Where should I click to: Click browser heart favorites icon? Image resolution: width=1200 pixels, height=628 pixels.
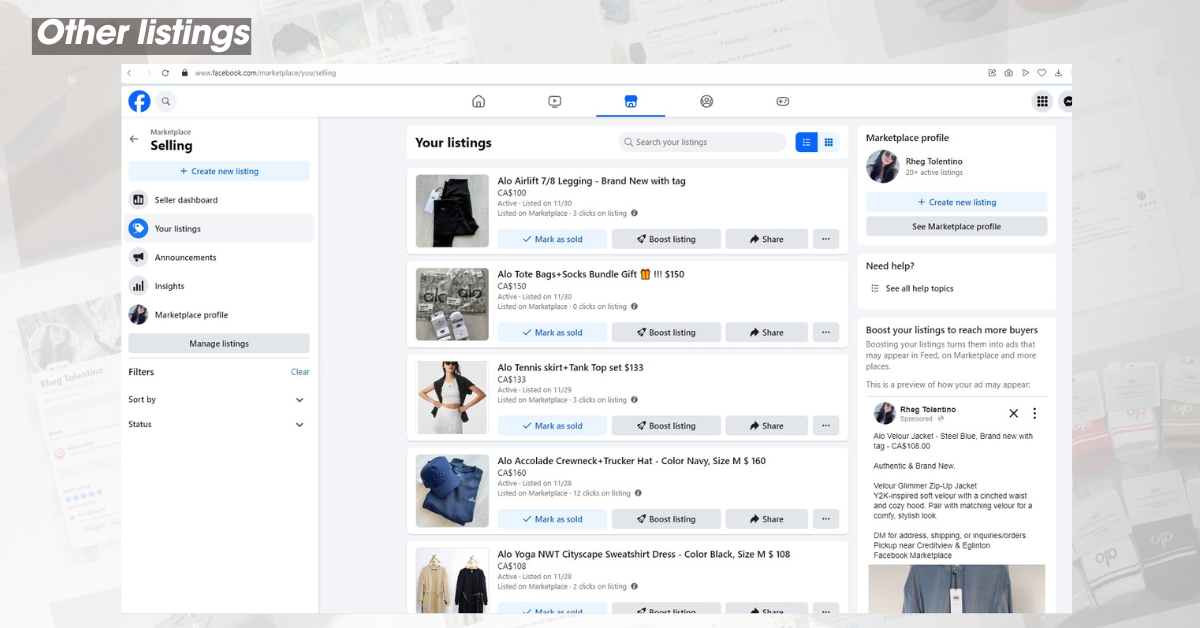click(1041, 73)
